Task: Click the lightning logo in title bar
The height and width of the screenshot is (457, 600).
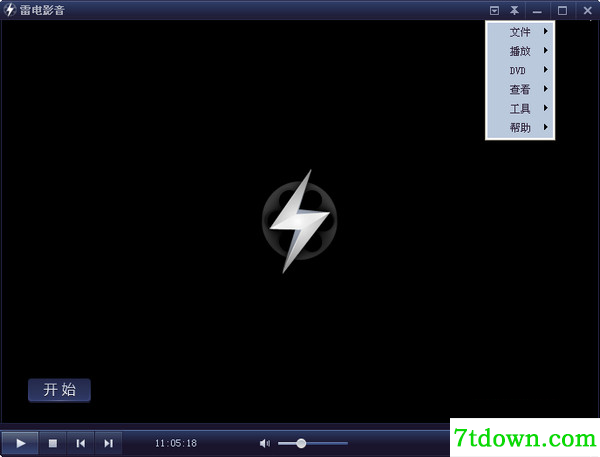Action: click(x=9, y=10)
